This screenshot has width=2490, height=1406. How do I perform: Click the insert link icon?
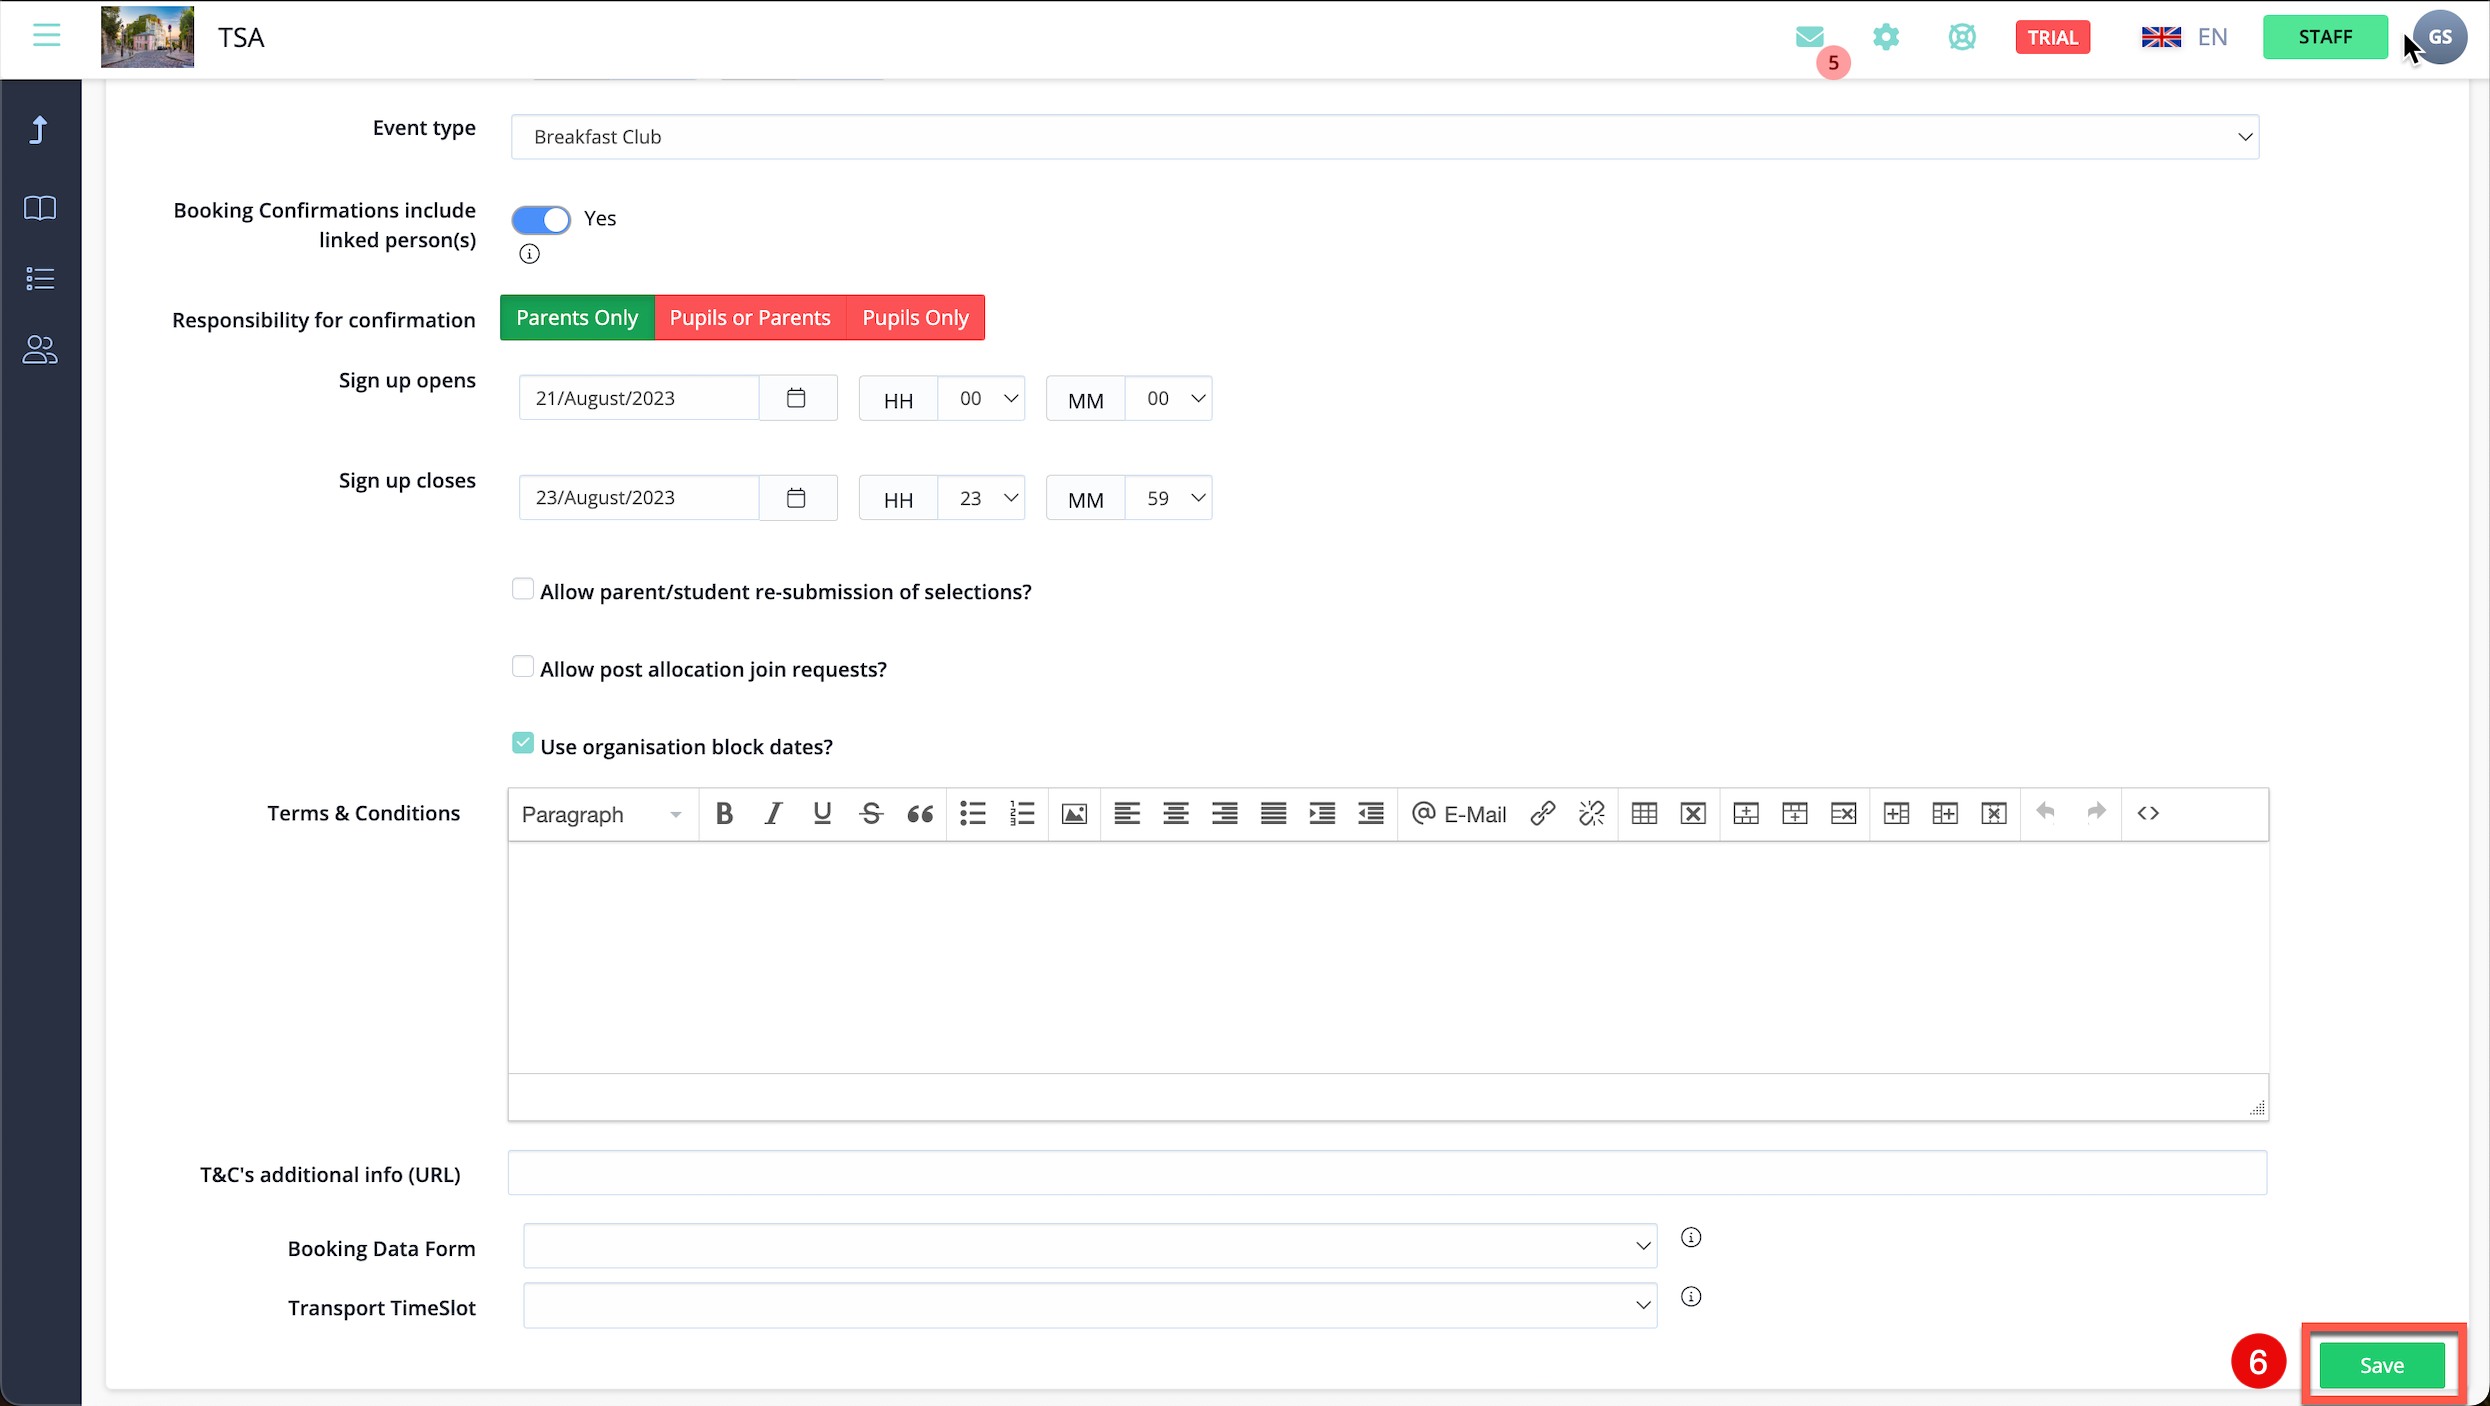pyautogui.click(x=1542, y=814)
